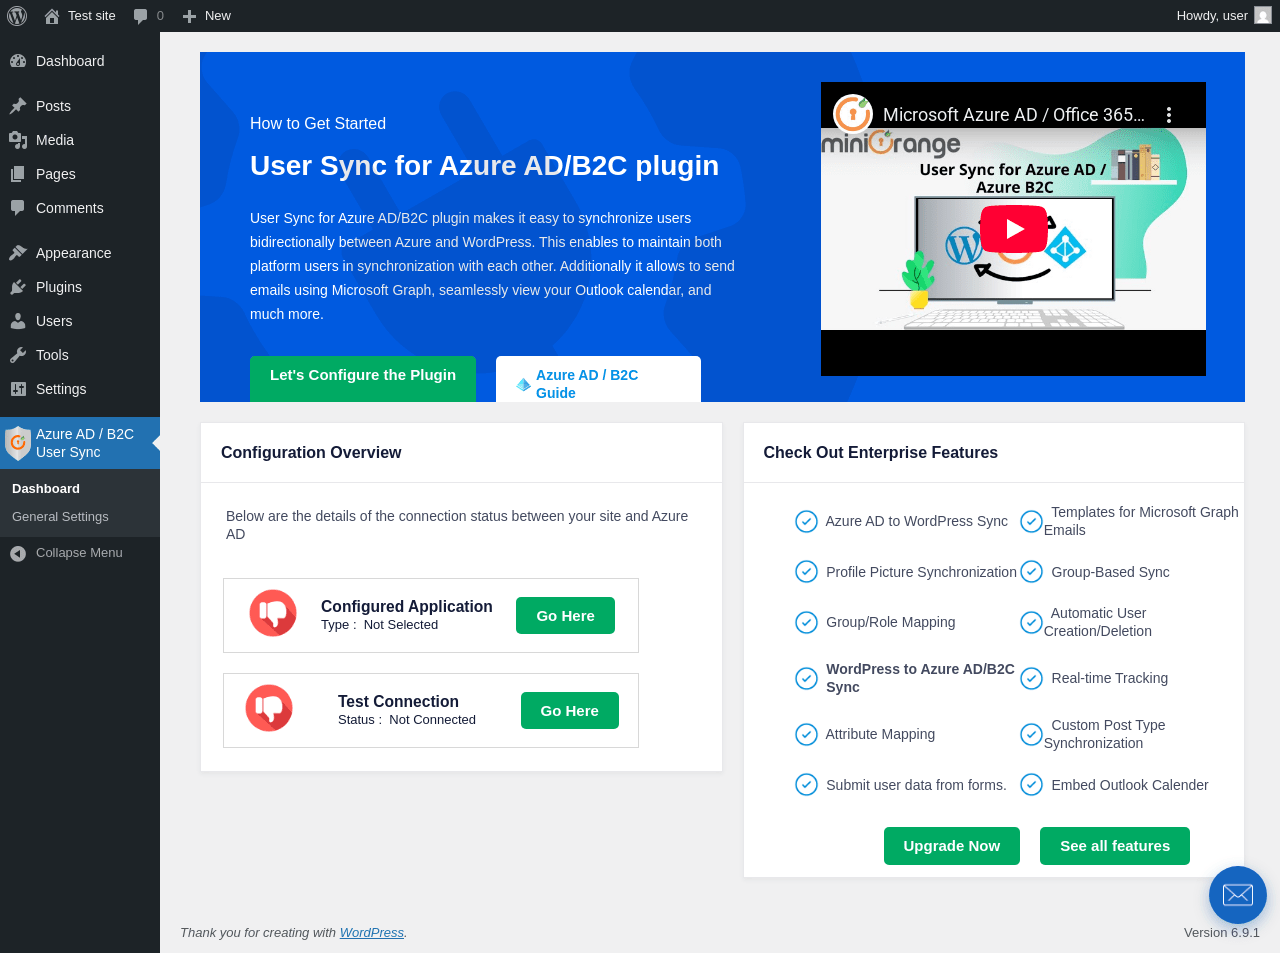
Task: Click the Azure AD to WordPress Sync feature
Action: tap(916, 521)
